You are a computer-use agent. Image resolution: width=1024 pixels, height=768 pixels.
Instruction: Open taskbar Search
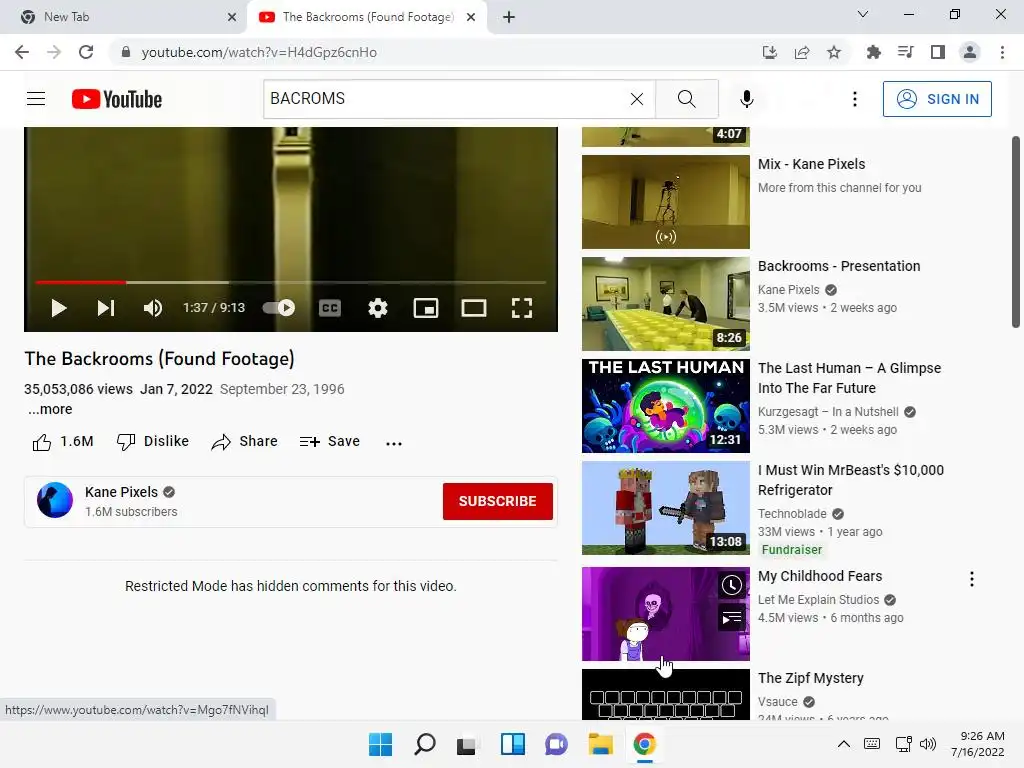(424, 744)
